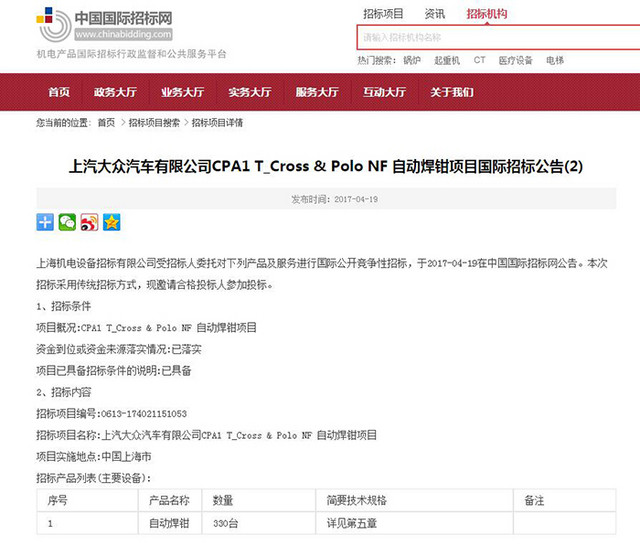Click the publish date 2017-04-19 text

click(x=356, y=199)
